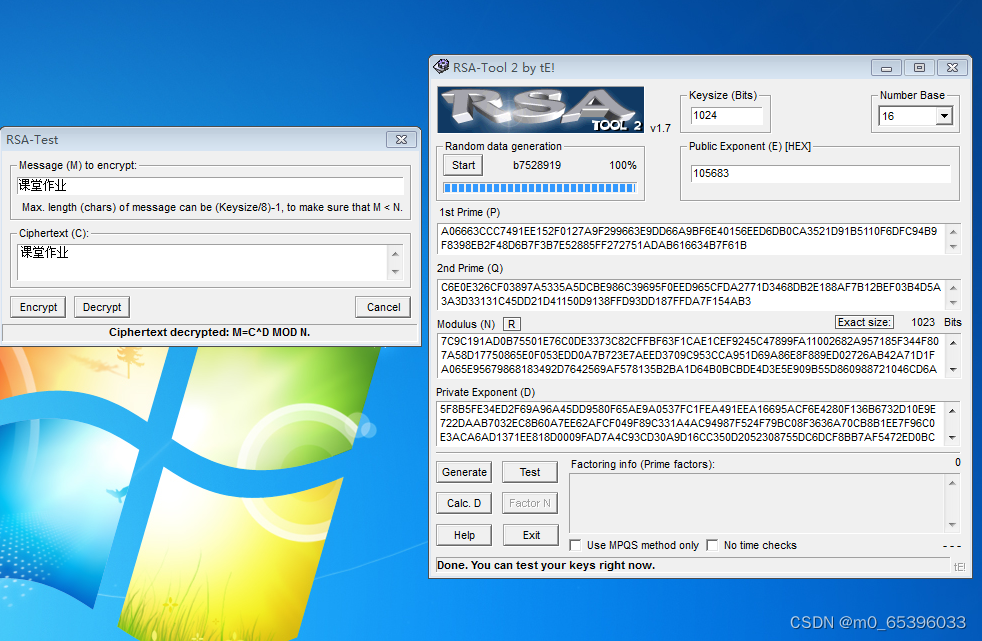This screenshot has width=982, height=641.
Task: Click the Factor N button
Action: point(530,503)
